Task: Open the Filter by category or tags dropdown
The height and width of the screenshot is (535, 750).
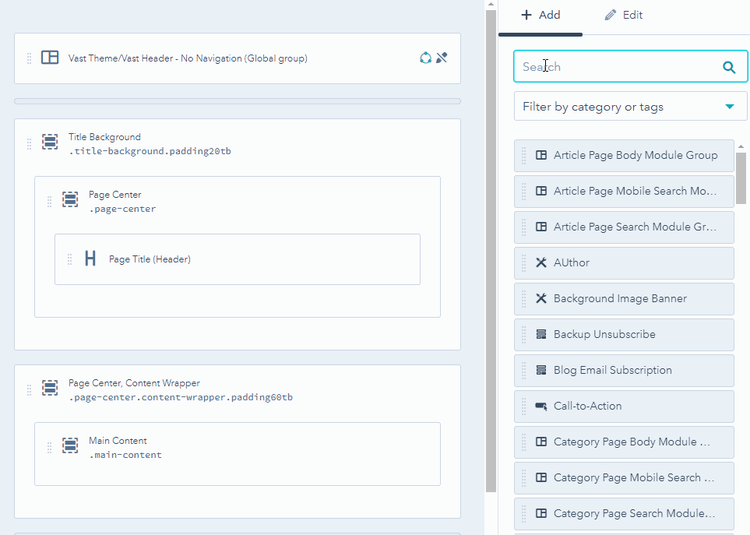Action: click(x=630, y=107)
